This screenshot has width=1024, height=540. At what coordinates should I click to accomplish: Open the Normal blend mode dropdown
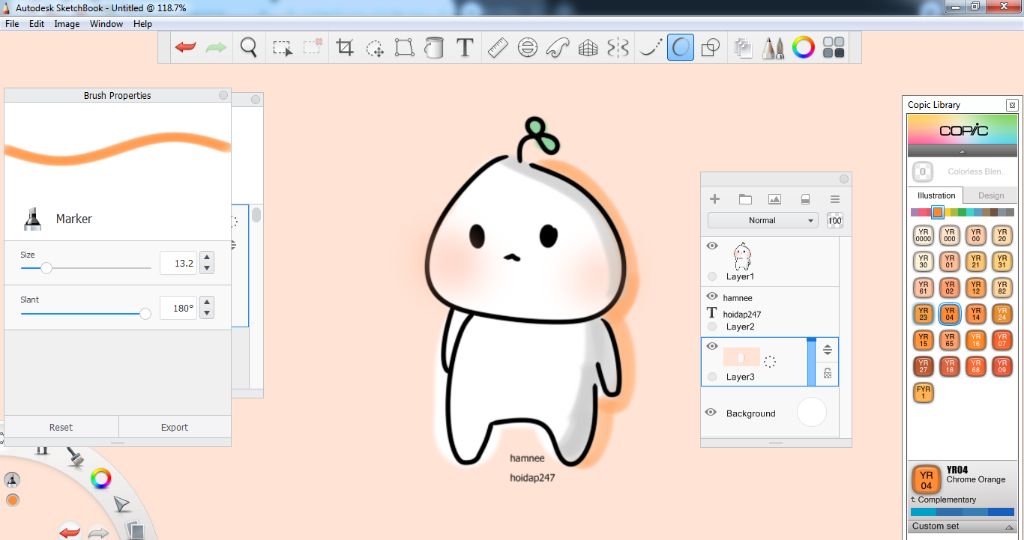click(x=762, y=220)
